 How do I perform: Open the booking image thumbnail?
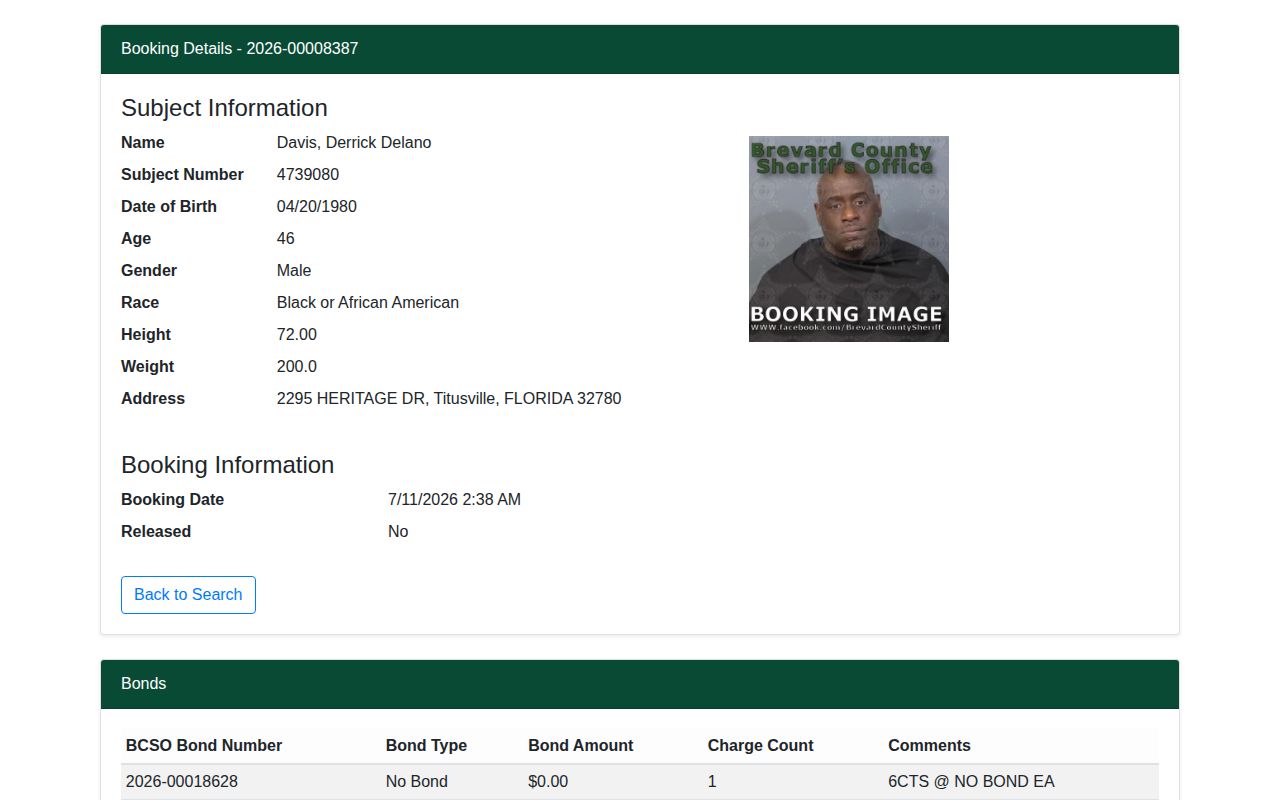[x=849, y=239]
